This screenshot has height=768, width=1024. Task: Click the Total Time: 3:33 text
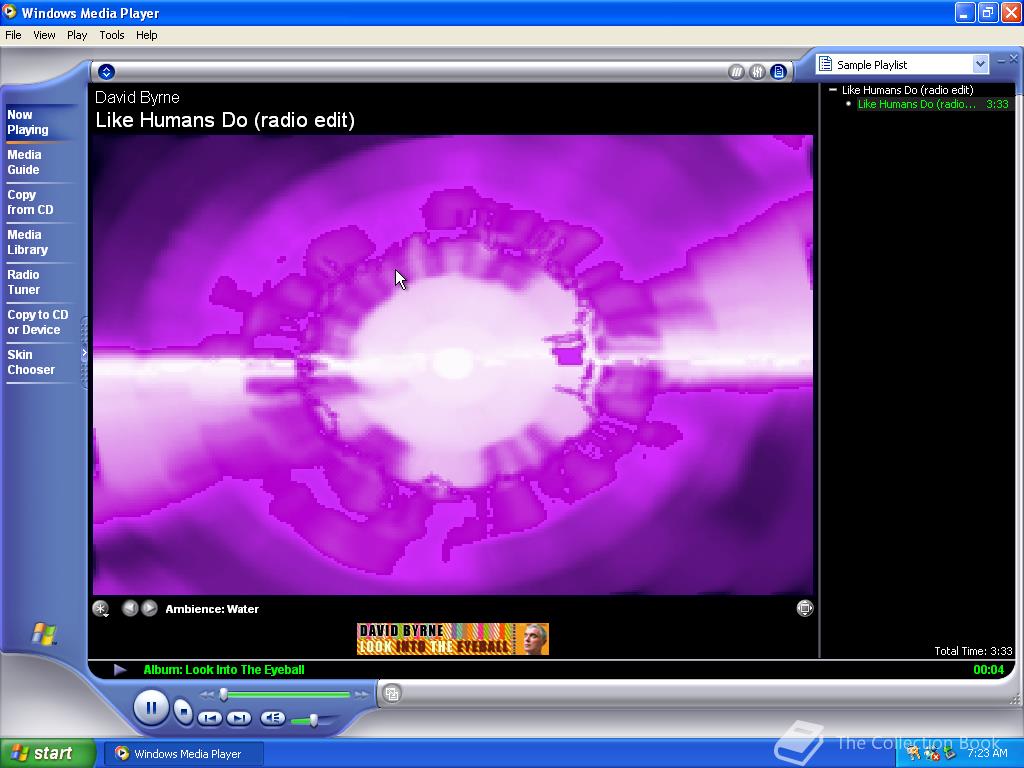(x=973, y=651)
